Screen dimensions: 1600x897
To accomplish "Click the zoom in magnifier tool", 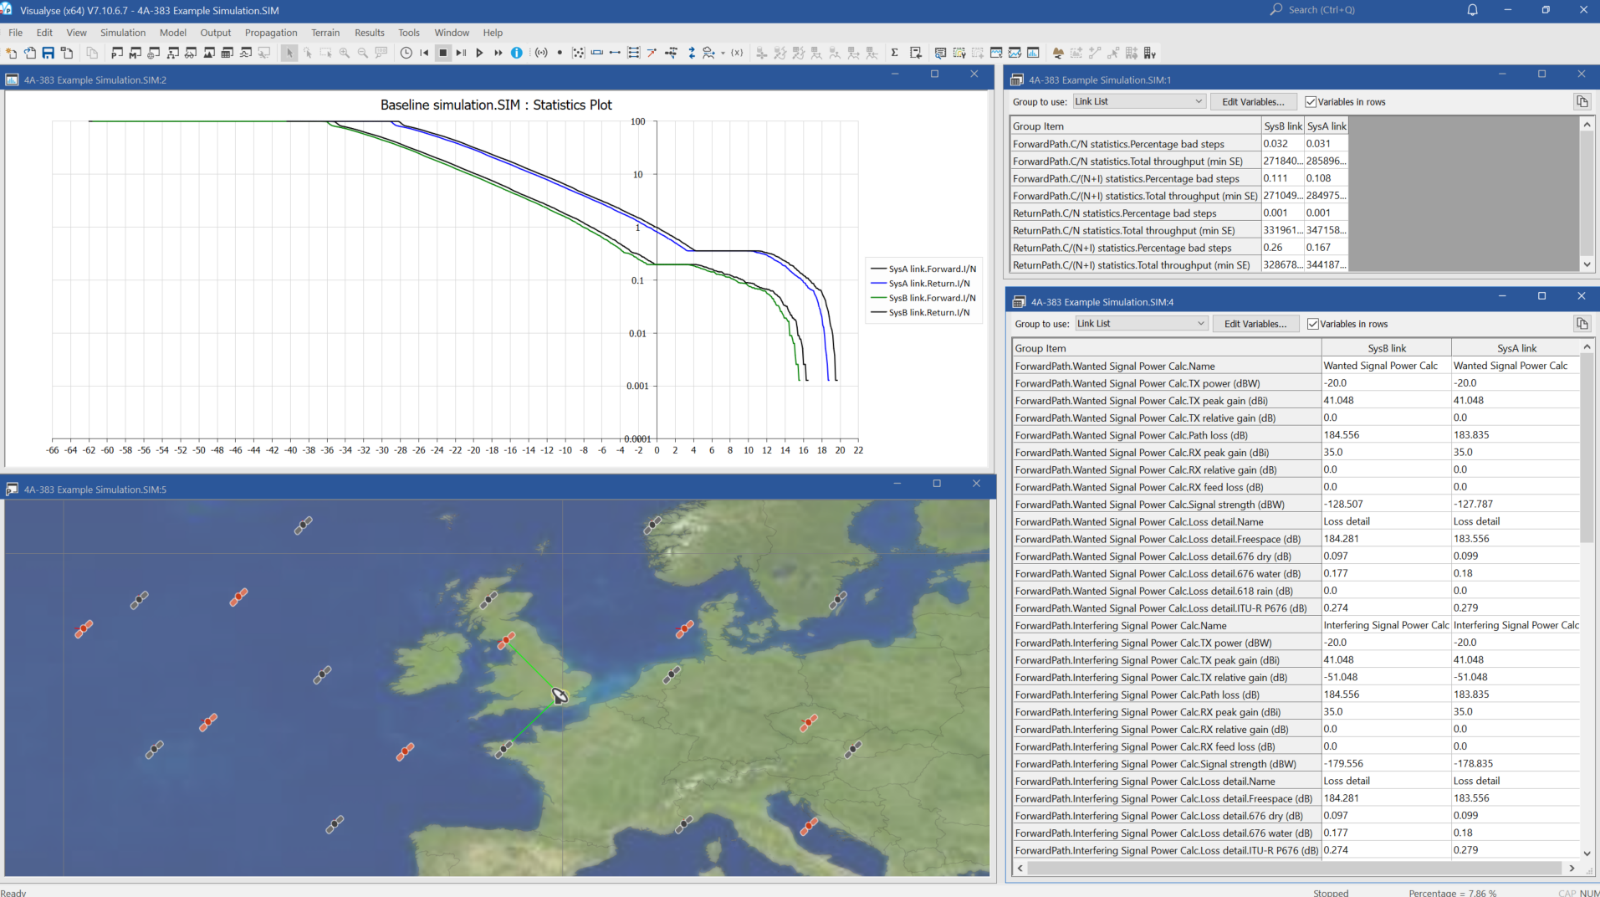I will tap(344, 53).
